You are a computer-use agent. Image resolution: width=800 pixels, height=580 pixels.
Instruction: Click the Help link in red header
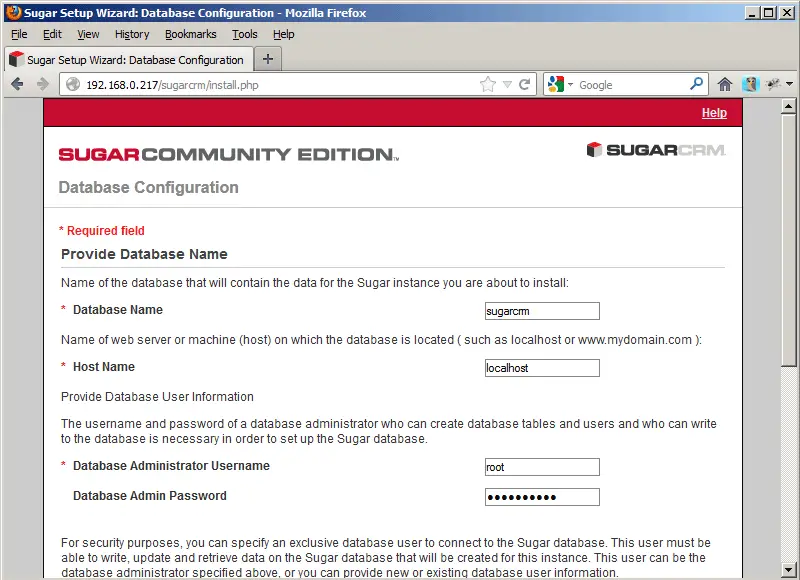[x=714, y=113]
